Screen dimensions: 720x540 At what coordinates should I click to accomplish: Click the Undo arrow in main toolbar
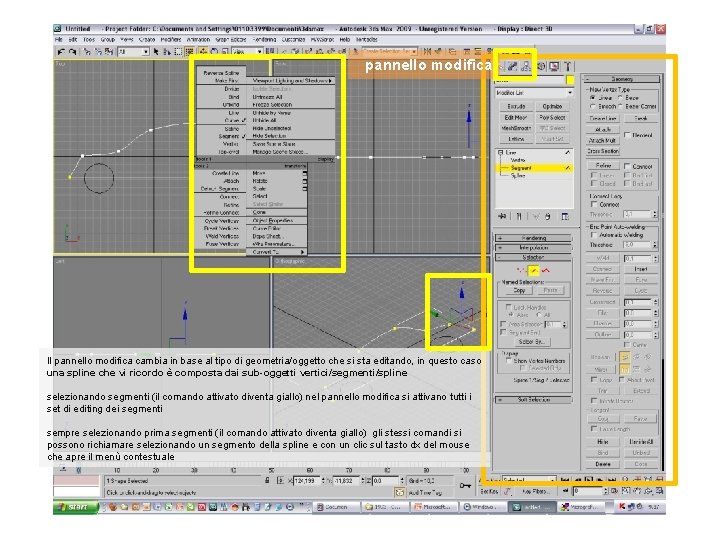[61, 52]
